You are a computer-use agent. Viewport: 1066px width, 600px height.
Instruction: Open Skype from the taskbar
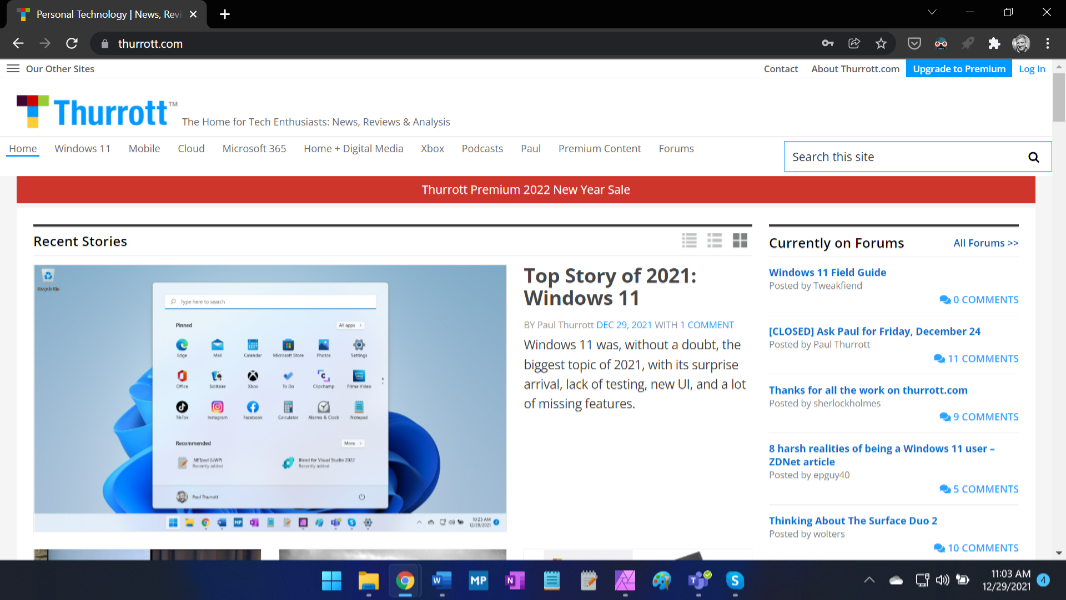735,580
